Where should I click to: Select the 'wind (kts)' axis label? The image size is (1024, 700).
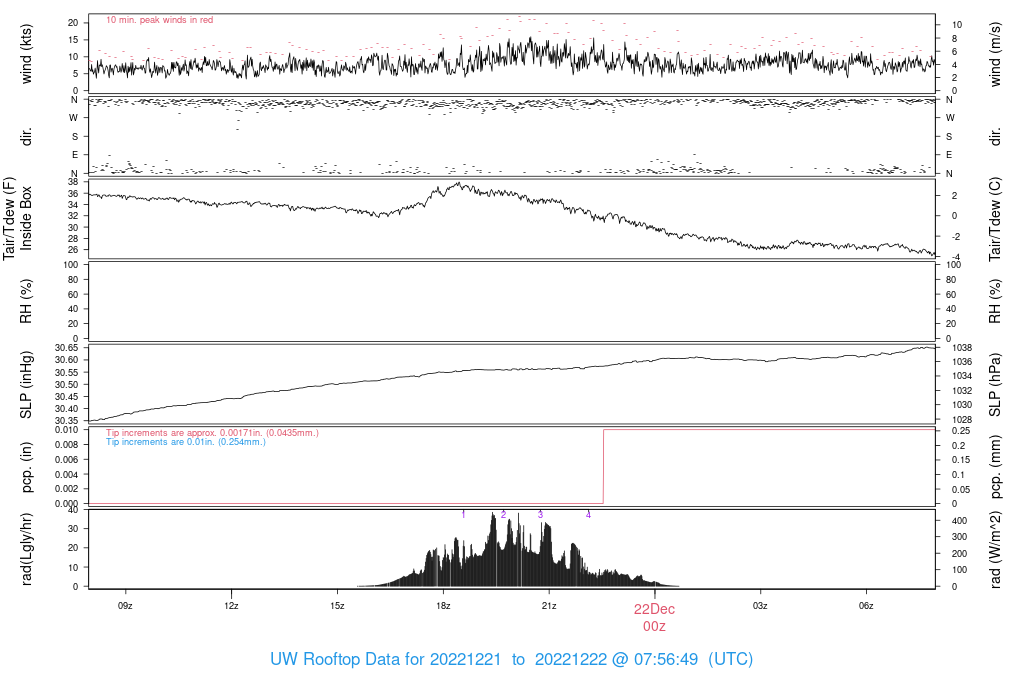26,54
